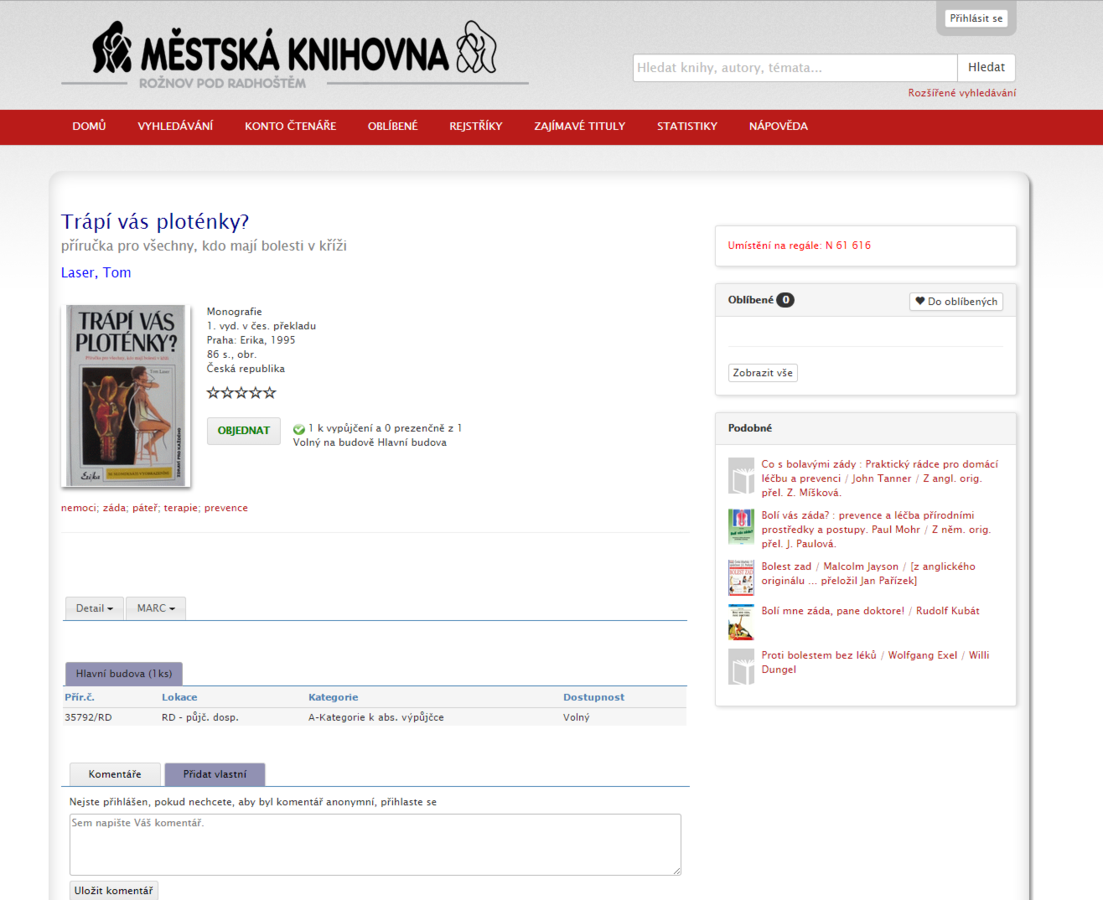This screenshot has width=1103, height=900.
Task: Click the Oblíbené count badge 0
Action: [x=785, y=300]
